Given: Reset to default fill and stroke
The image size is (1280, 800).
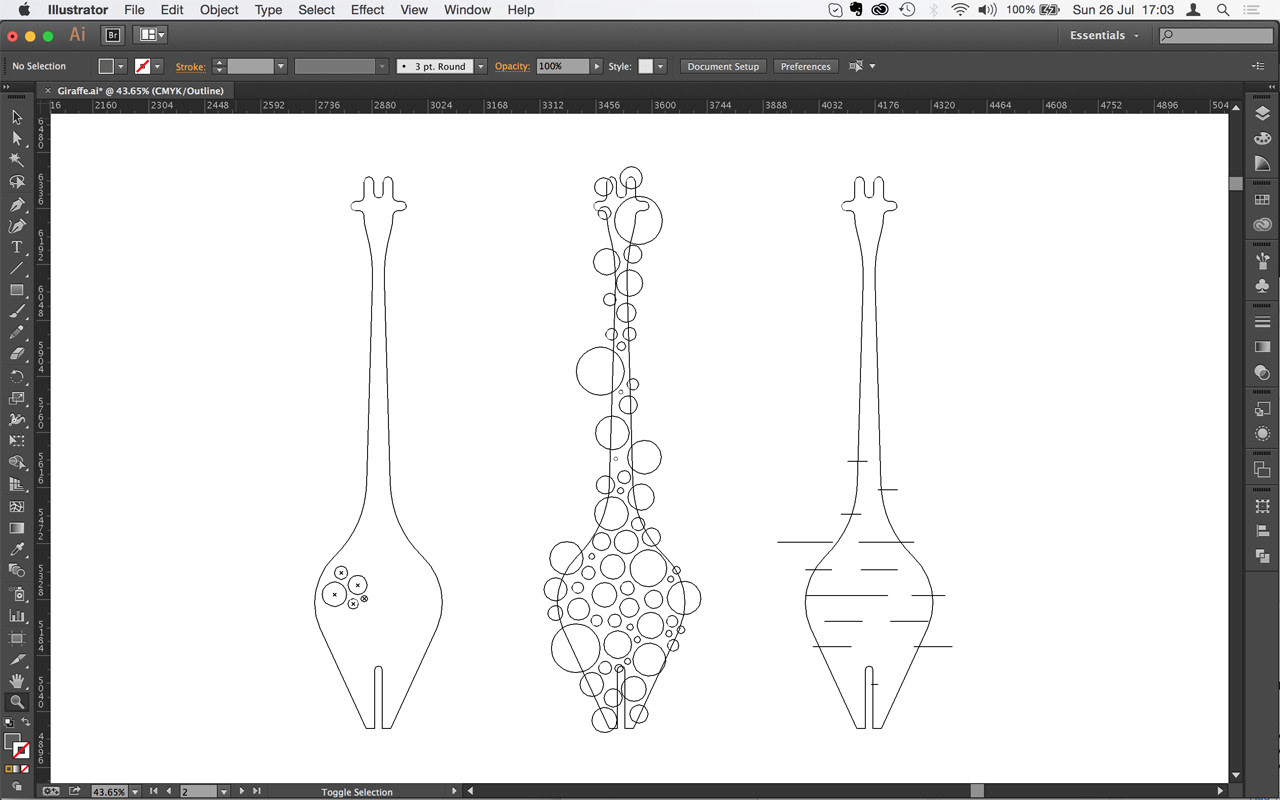Looking at the screenshot, I should (x=8, y=721).
